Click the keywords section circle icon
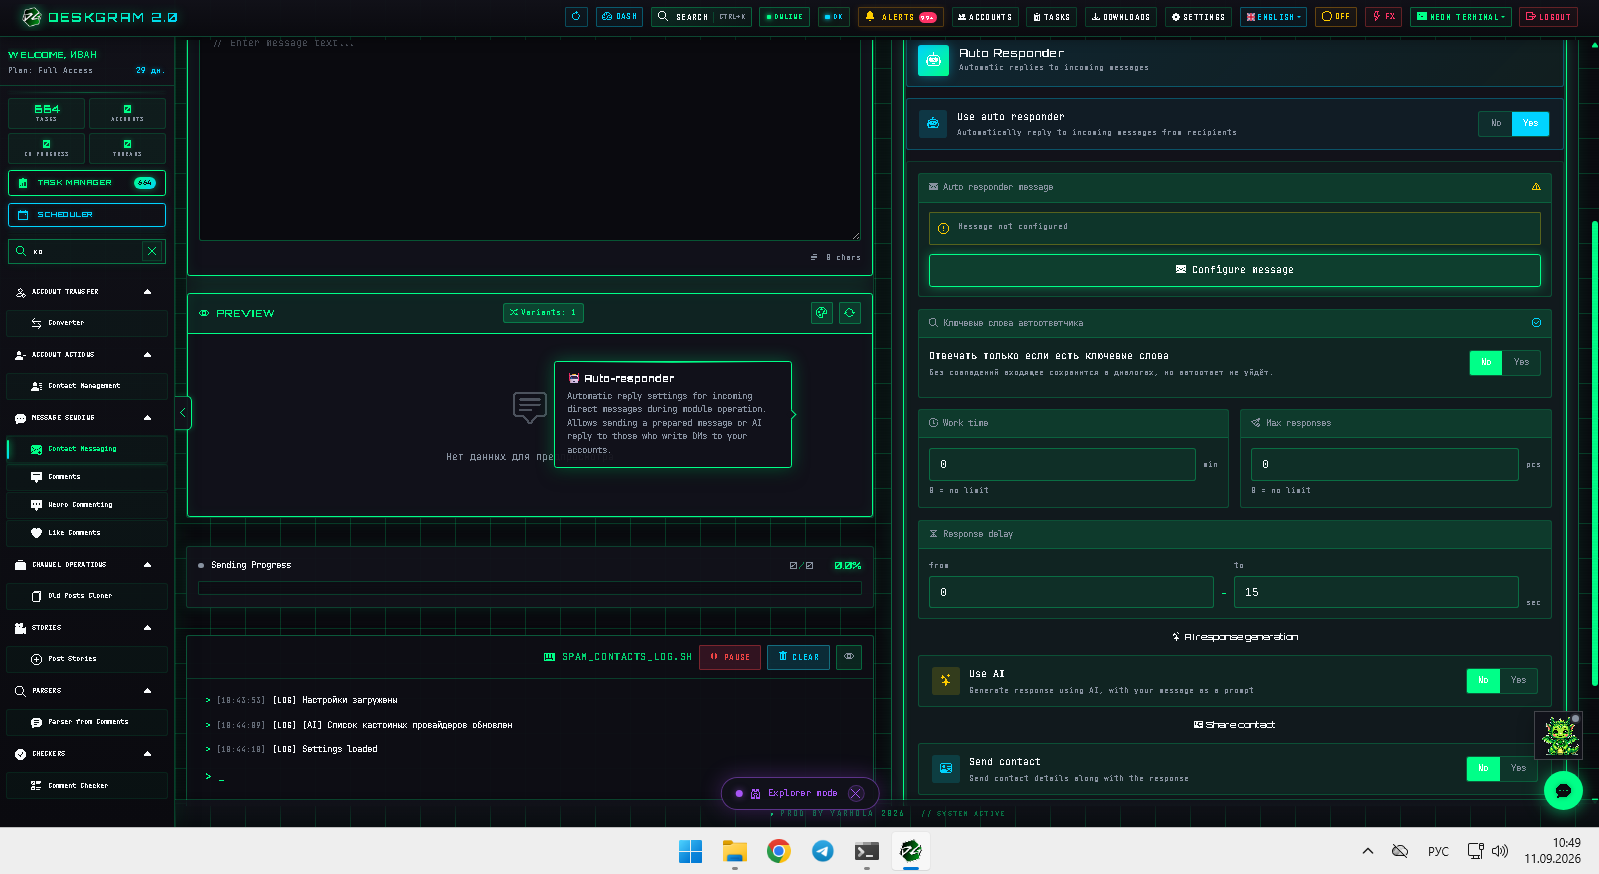This screenshot has width=1599, height=874. pos(1536,323)
